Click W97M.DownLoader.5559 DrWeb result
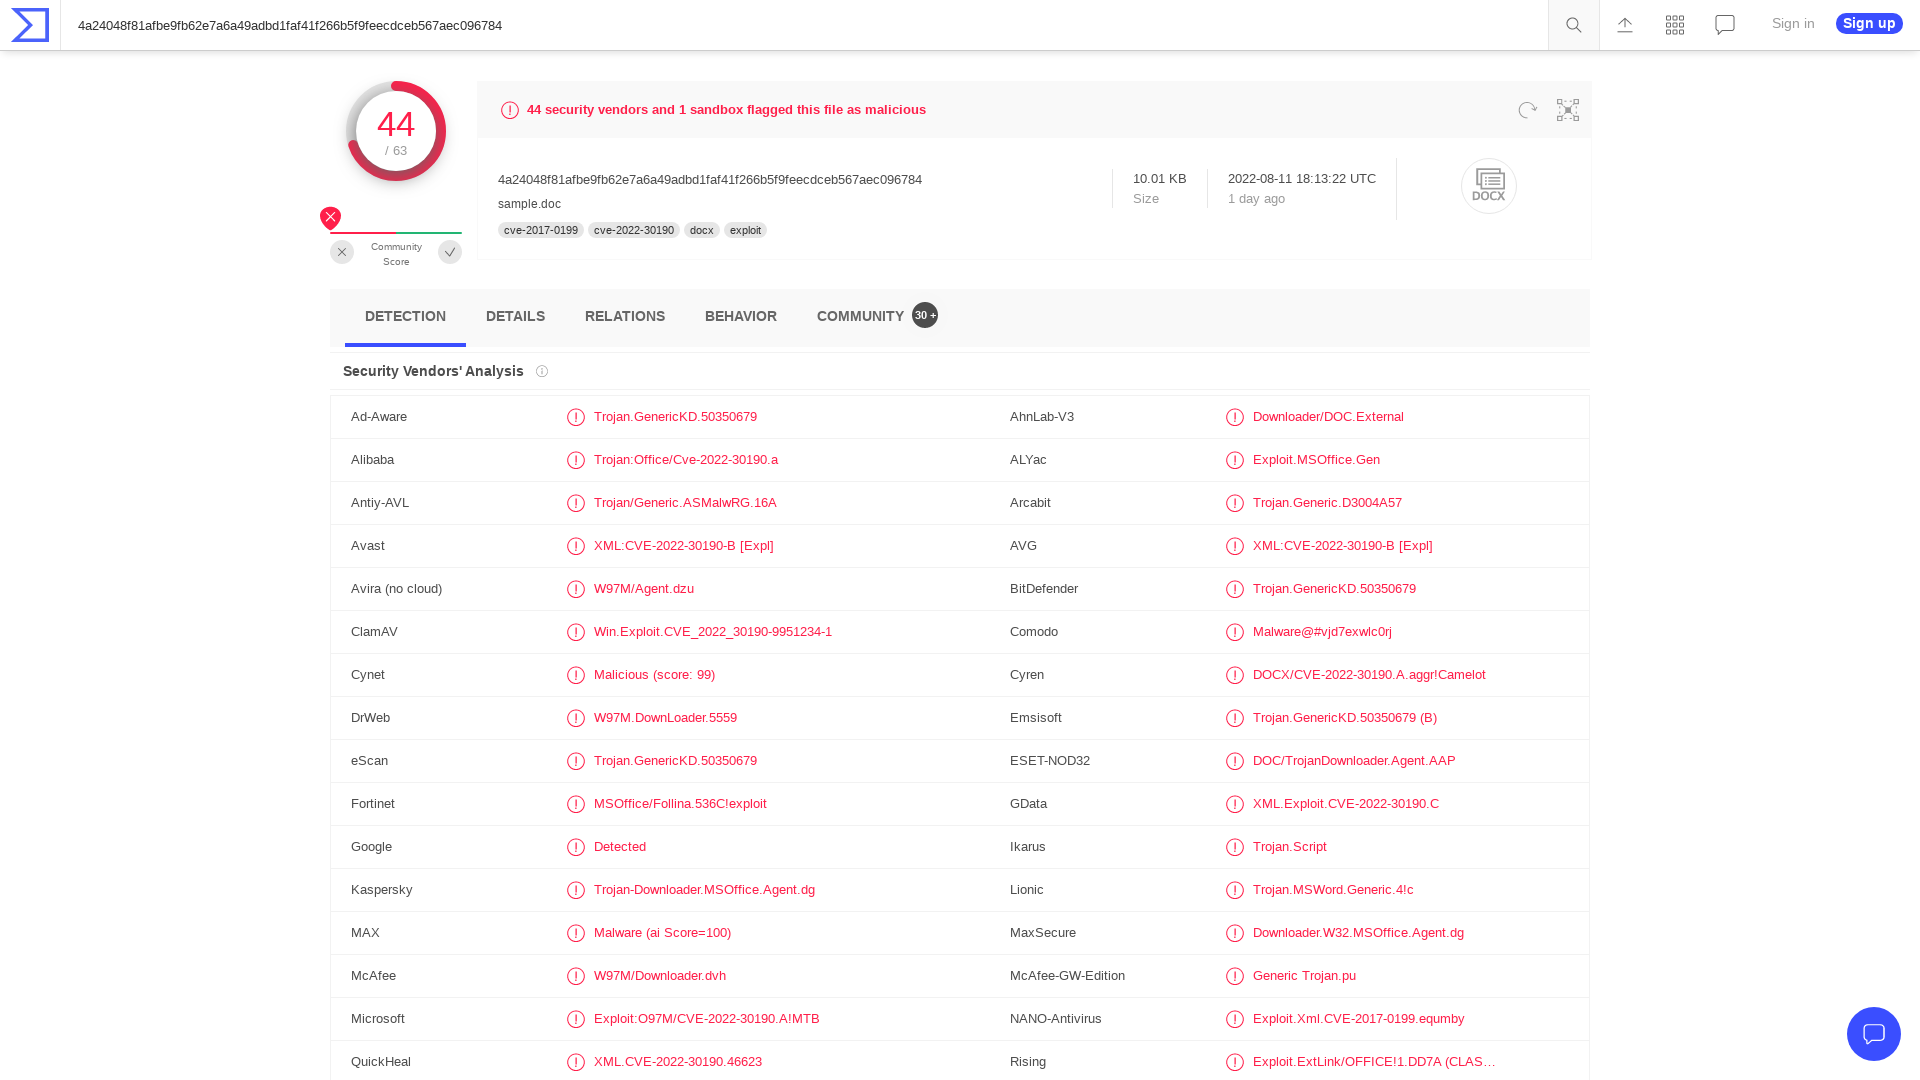1920x1080 pixels. pyautogui.click(x=665, y=718)
